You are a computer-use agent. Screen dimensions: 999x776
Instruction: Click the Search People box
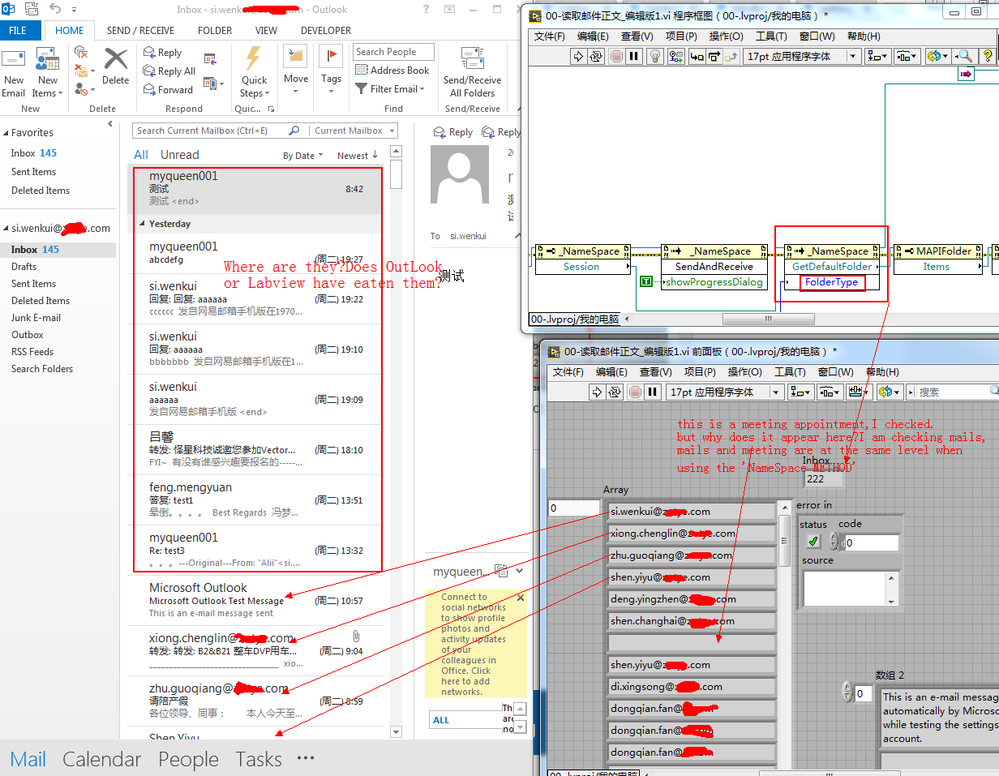[393, 52]
